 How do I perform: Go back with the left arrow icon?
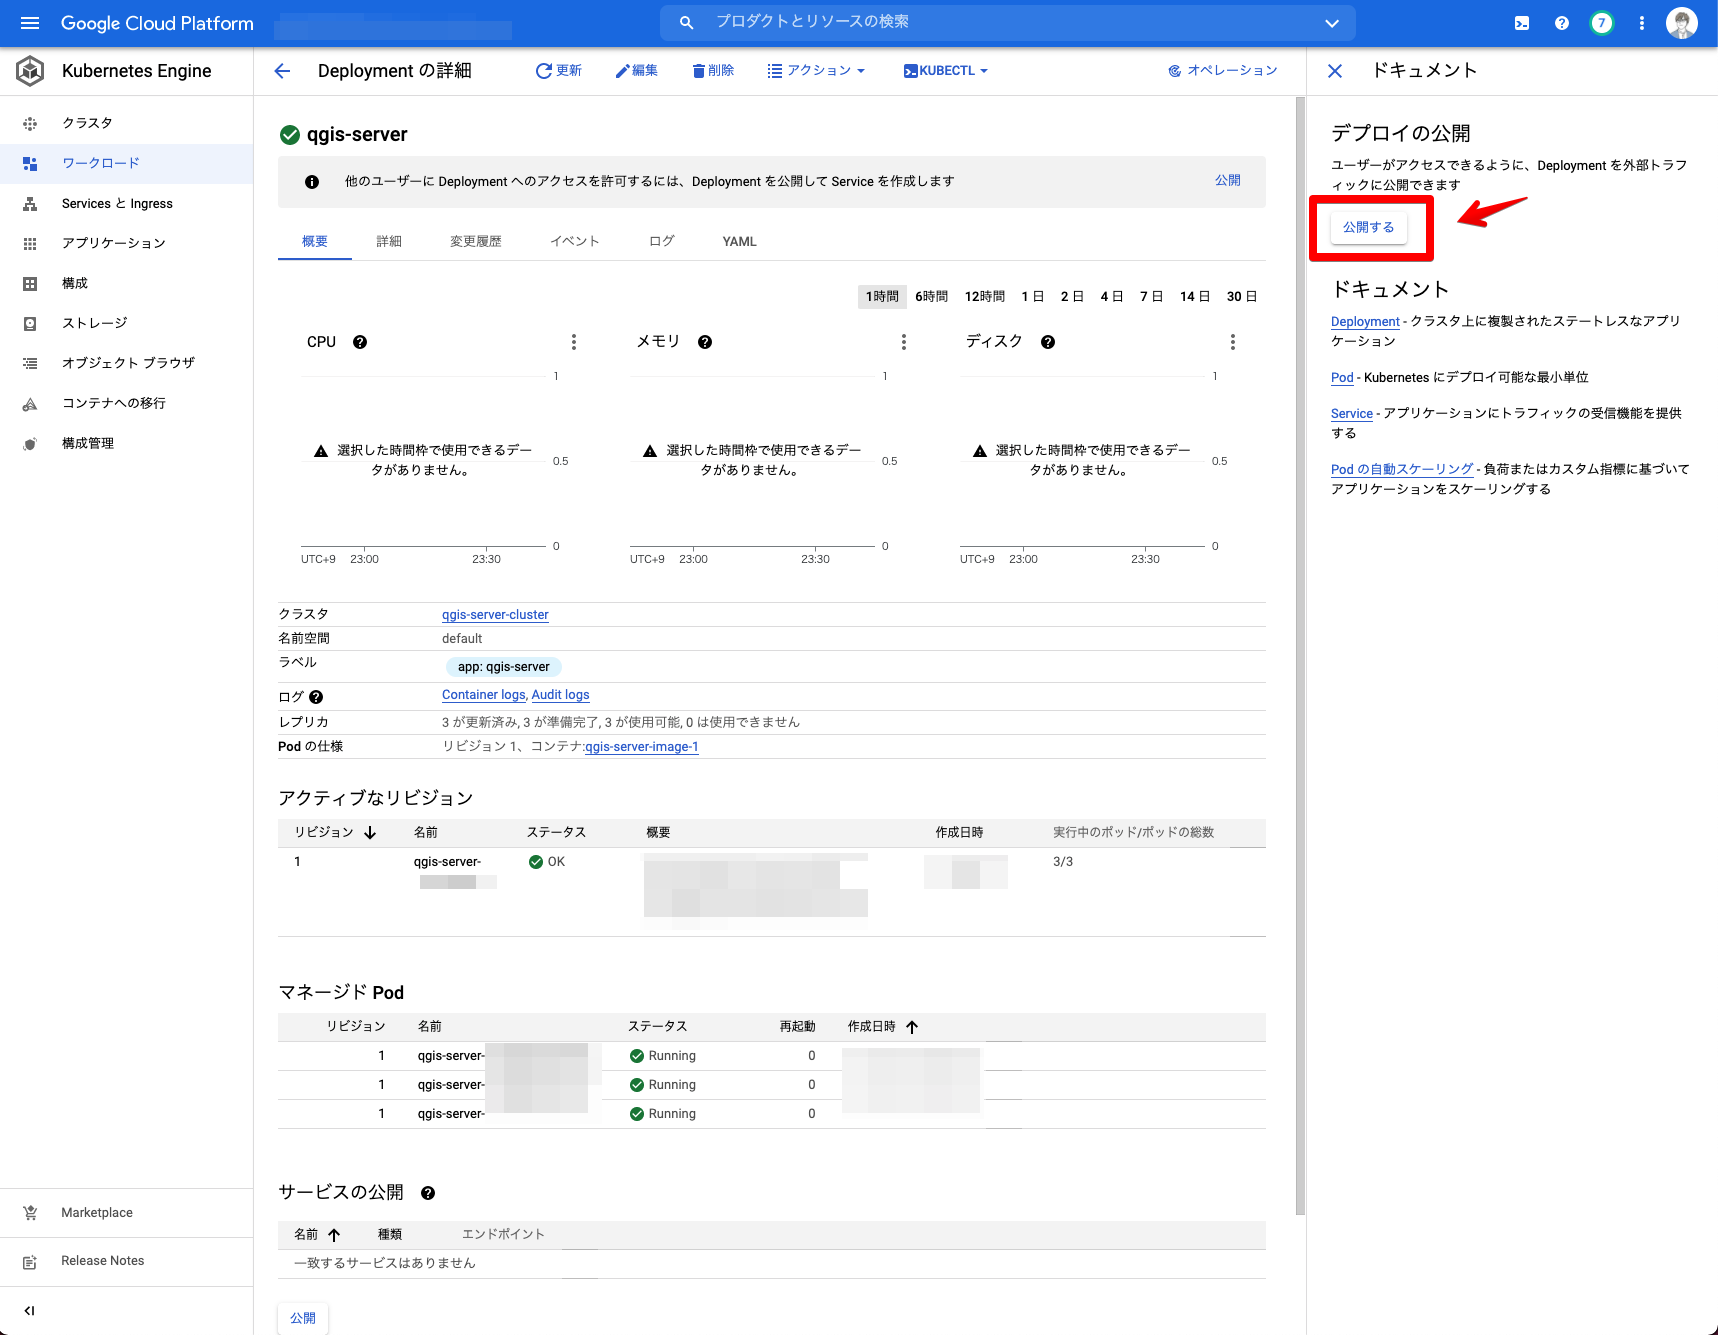(282, 71)
